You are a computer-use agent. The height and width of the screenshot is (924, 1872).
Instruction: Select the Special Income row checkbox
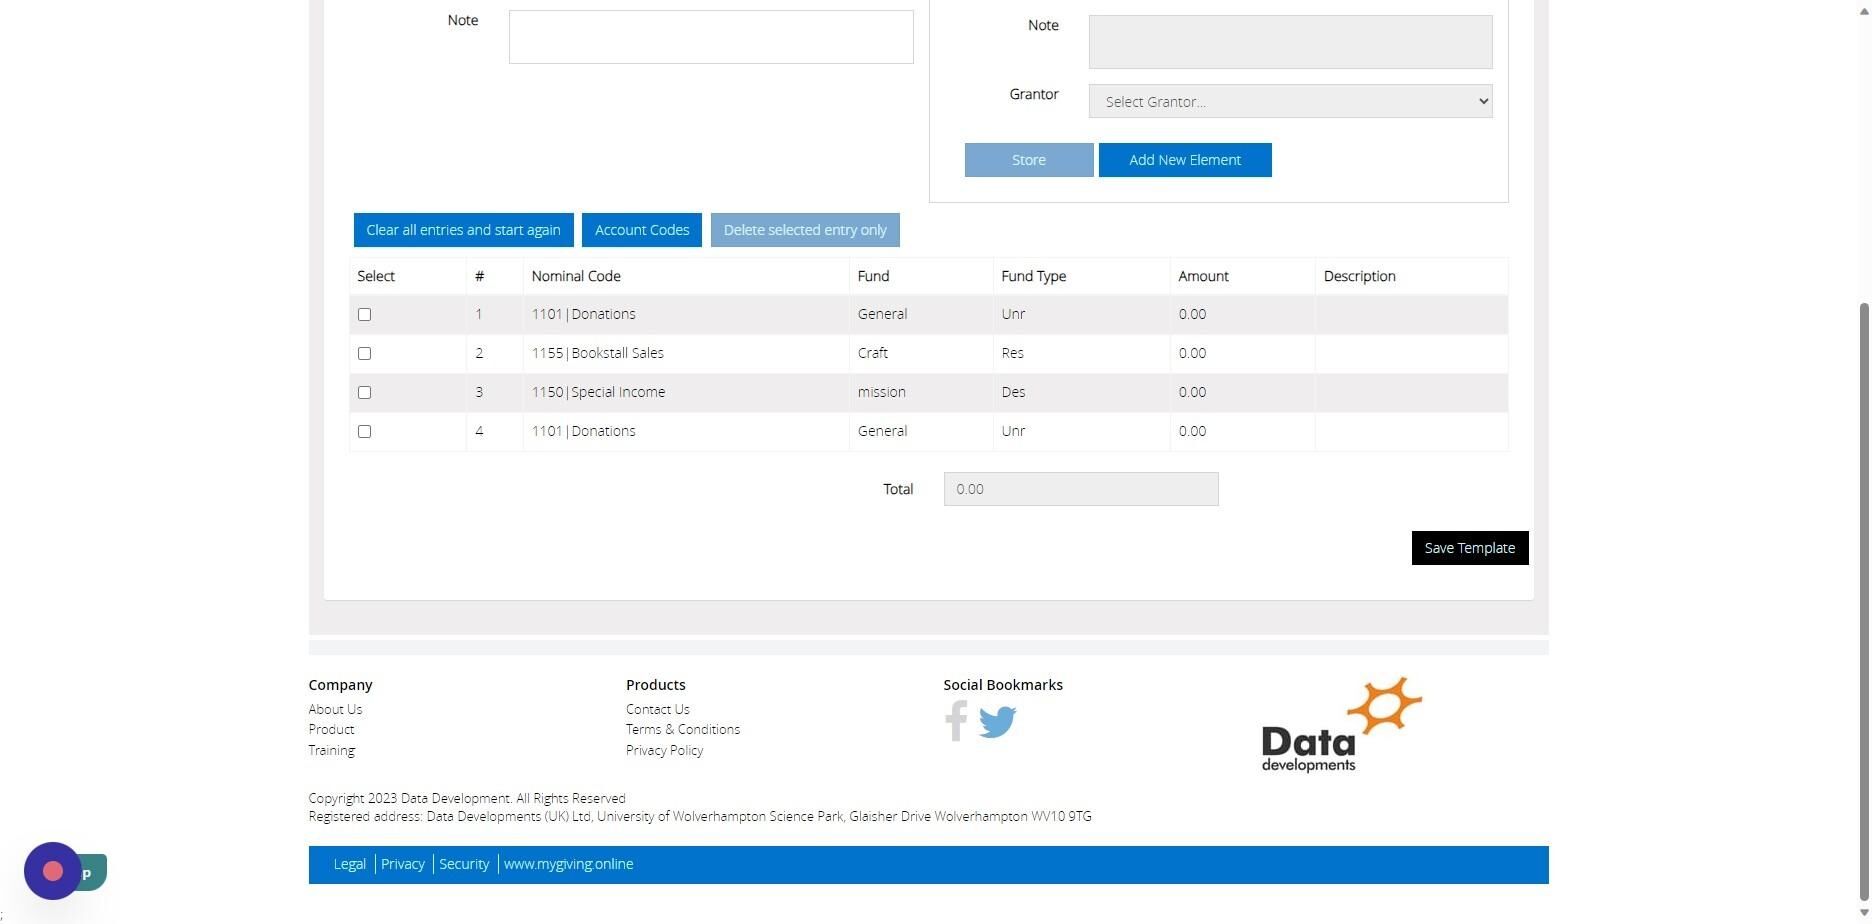[x=364, y=393]
